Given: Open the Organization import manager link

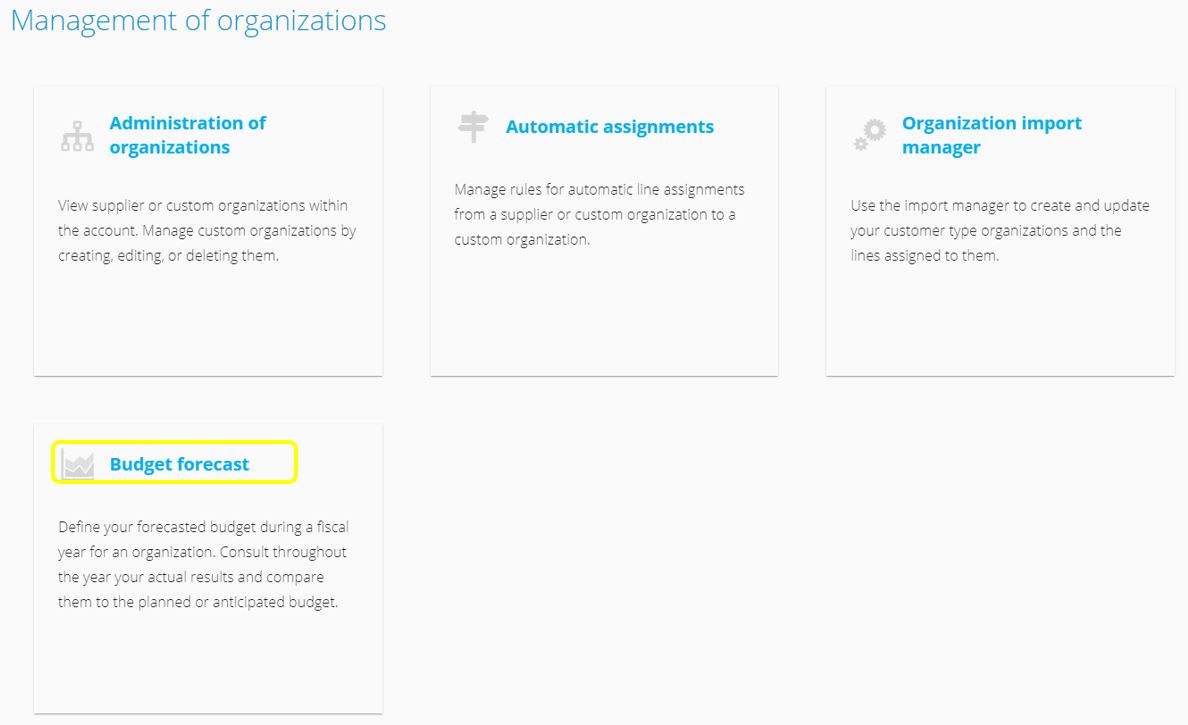Looking at the screenshot, I should [992, 135].
